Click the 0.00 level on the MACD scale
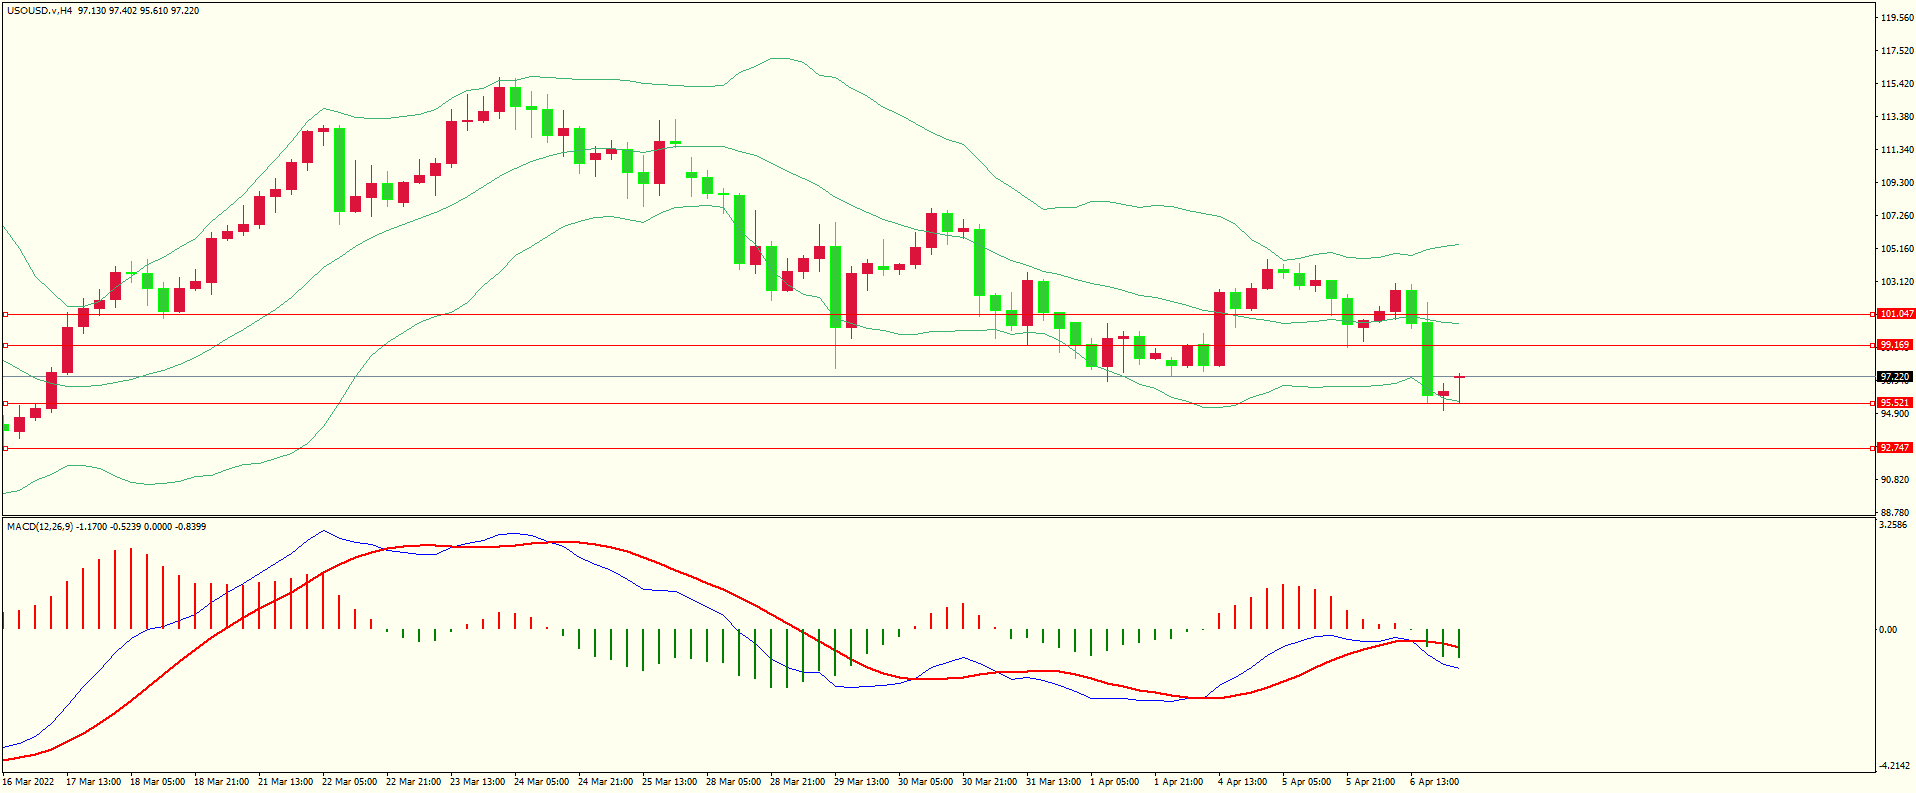The width and height of the screenshot is (1916, 793). click(1888, 629)
